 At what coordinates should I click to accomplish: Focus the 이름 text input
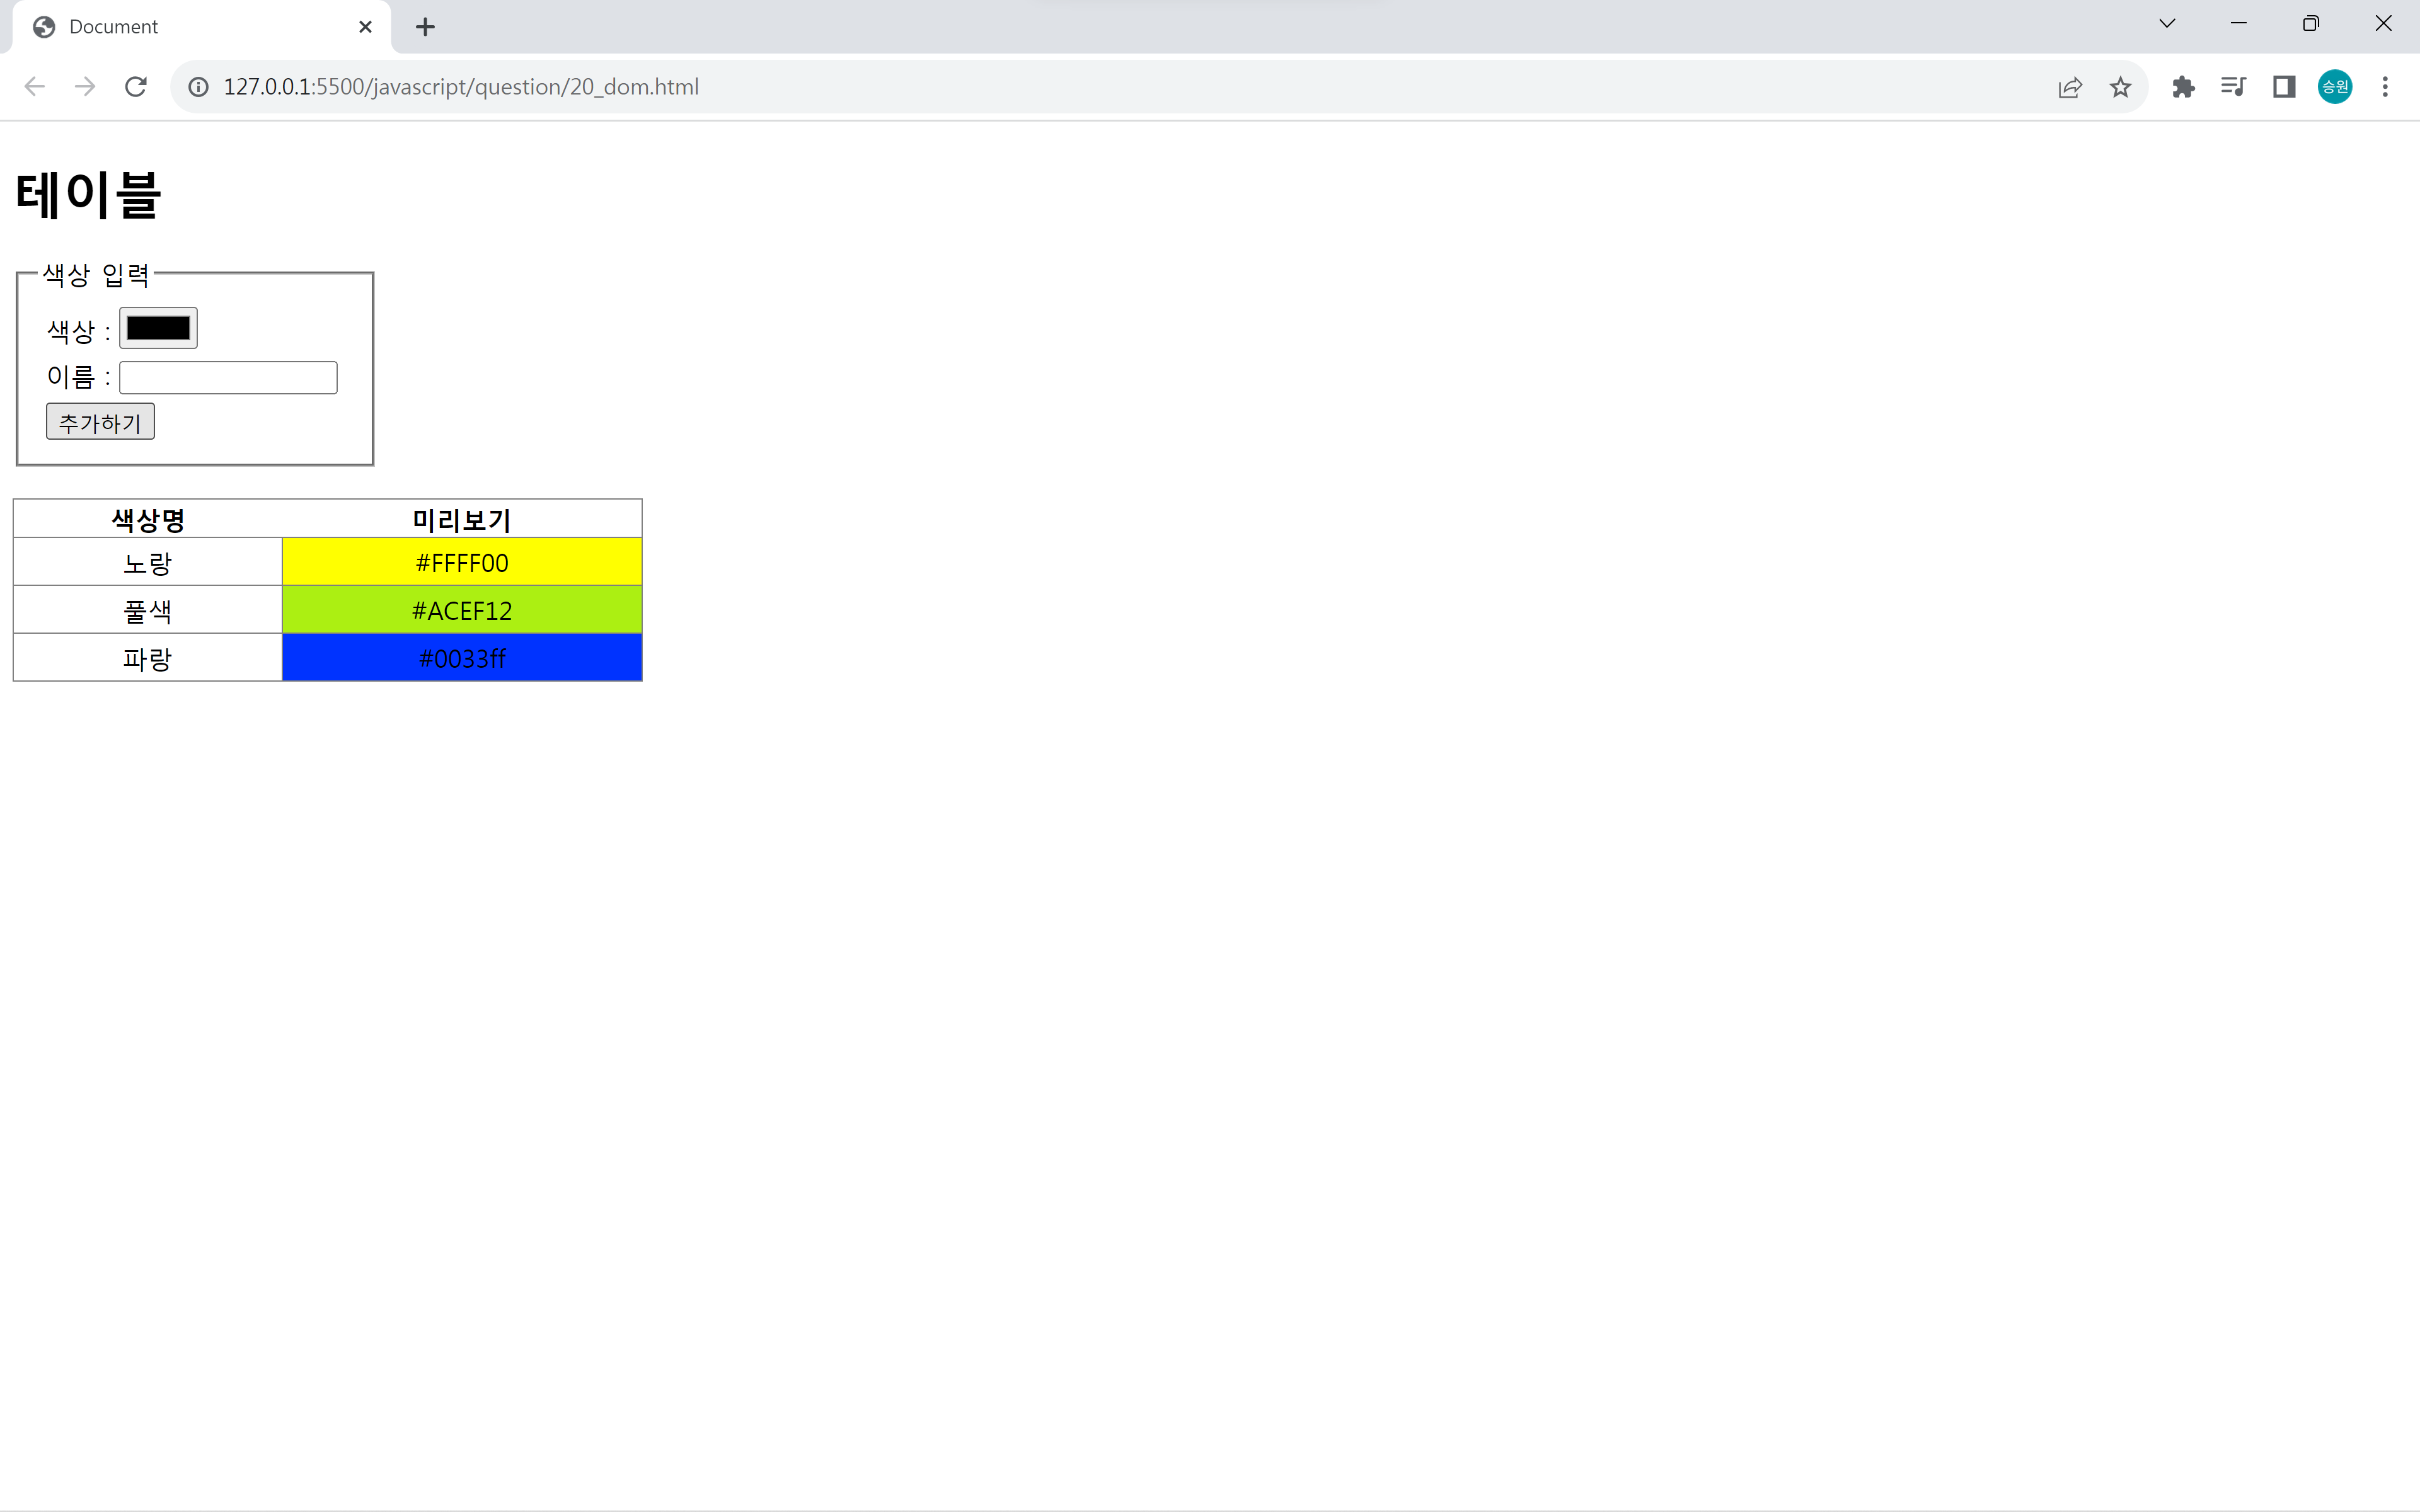(x=228, y=378)
